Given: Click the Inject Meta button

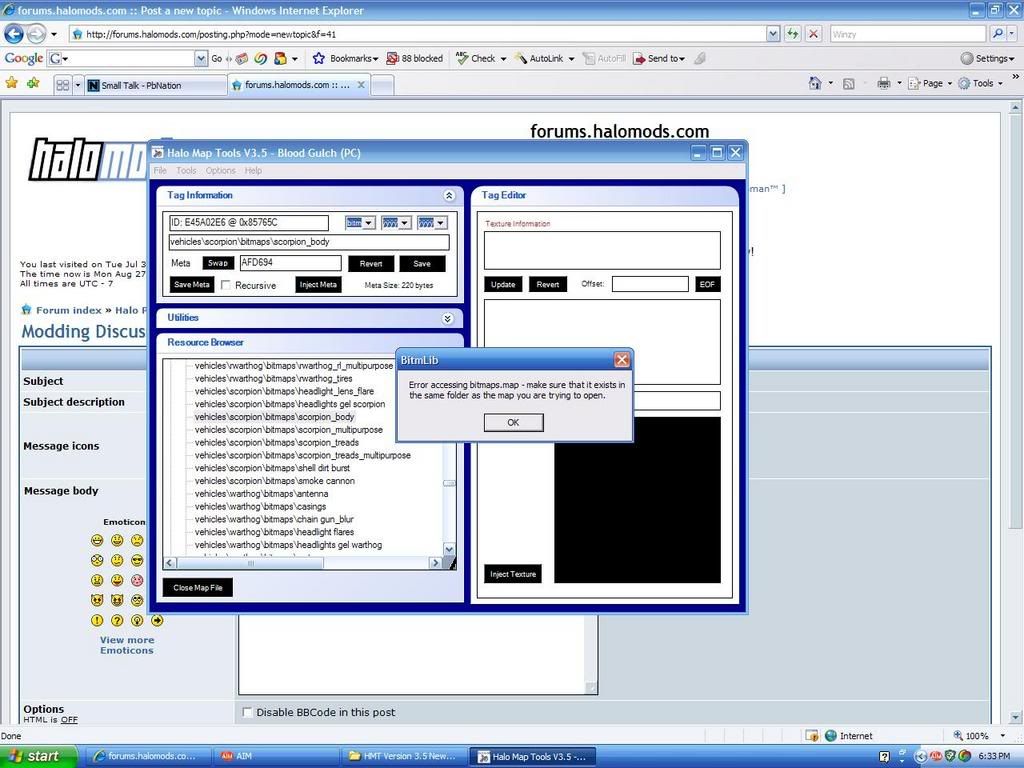Looking at the screenshot, I should pos(318,285).
